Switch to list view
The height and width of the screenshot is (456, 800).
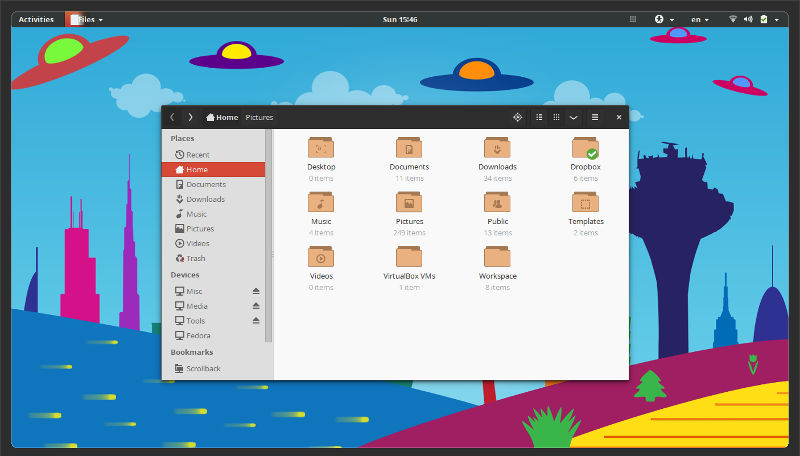pos(539,117)
